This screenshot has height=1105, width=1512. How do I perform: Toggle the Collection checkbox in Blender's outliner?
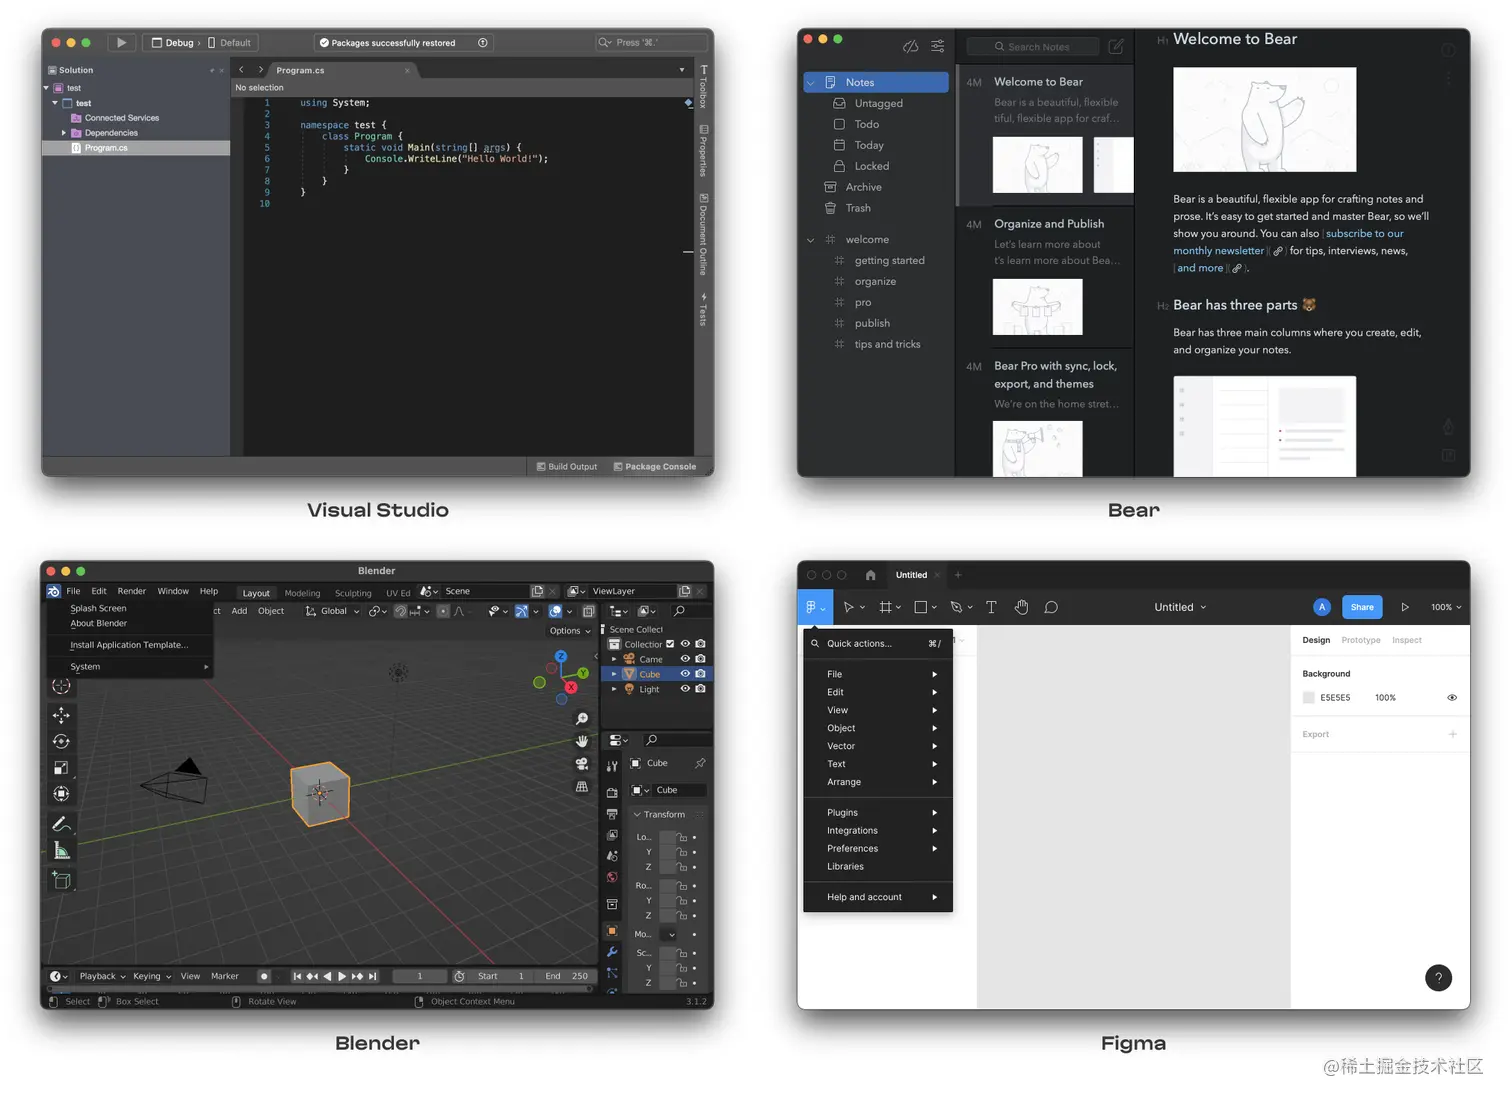click(670, 644)
